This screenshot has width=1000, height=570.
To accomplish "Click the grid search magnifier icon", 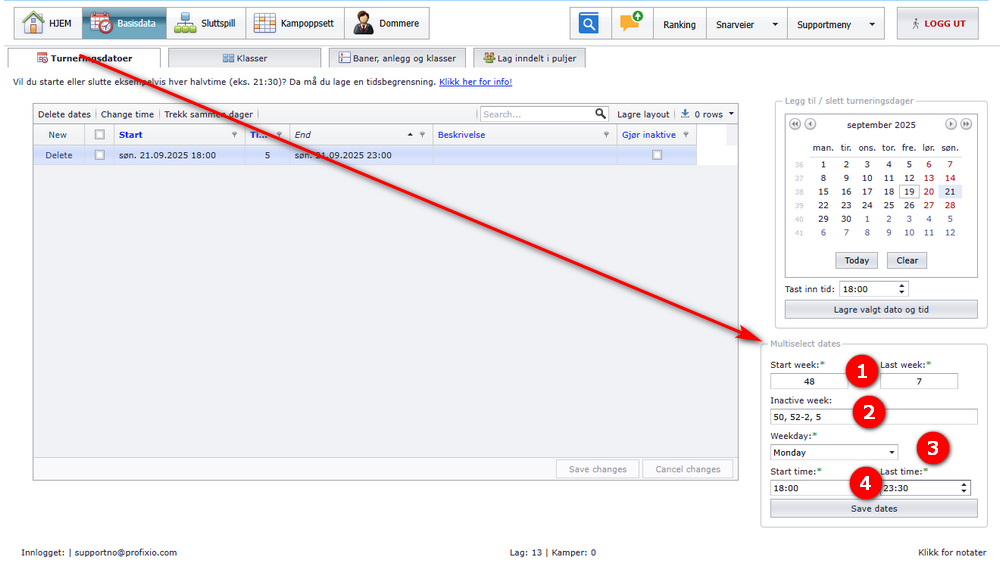I will pyautogui.click(x=600, y=113).
